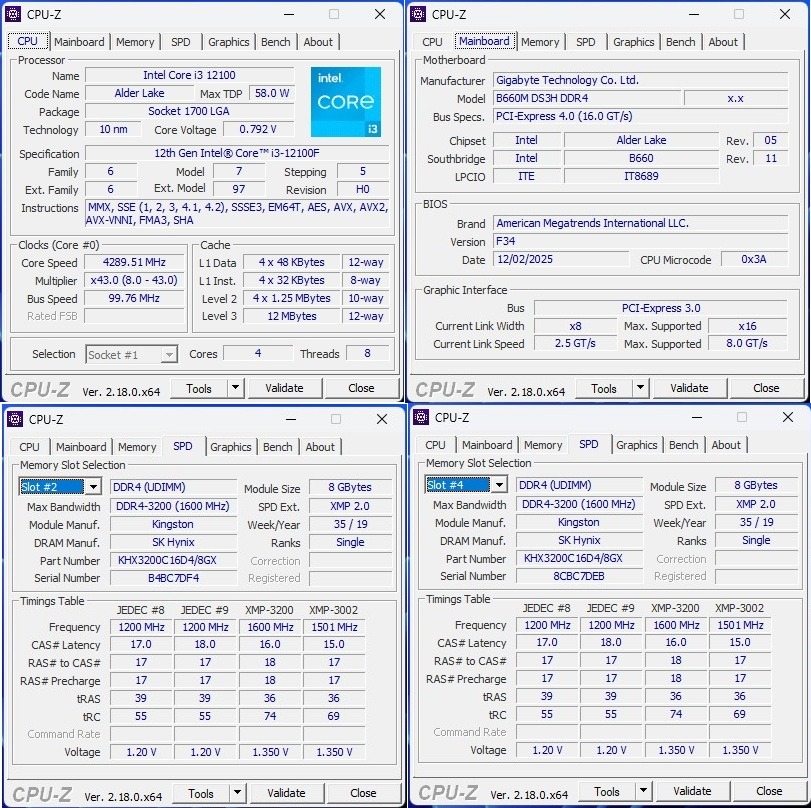Click Validate button in Slot #2 window
811x808 pixels.
[287, 793]
